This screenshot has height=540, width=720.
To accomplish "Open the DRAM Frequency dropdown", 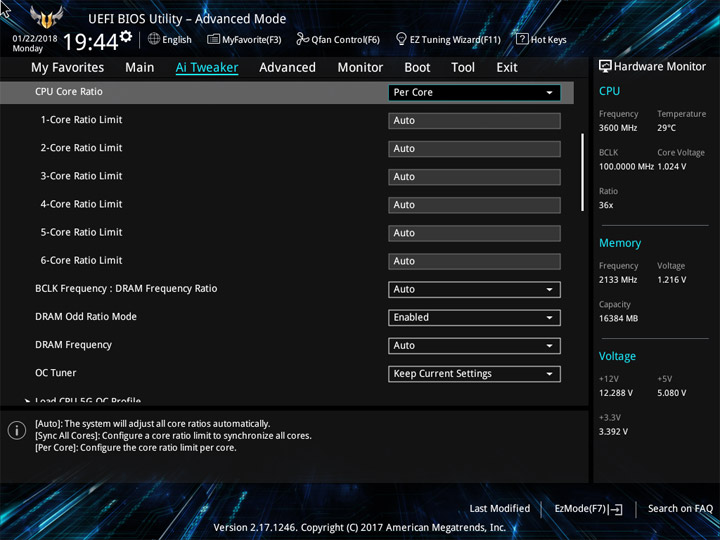I will point(474,345).
